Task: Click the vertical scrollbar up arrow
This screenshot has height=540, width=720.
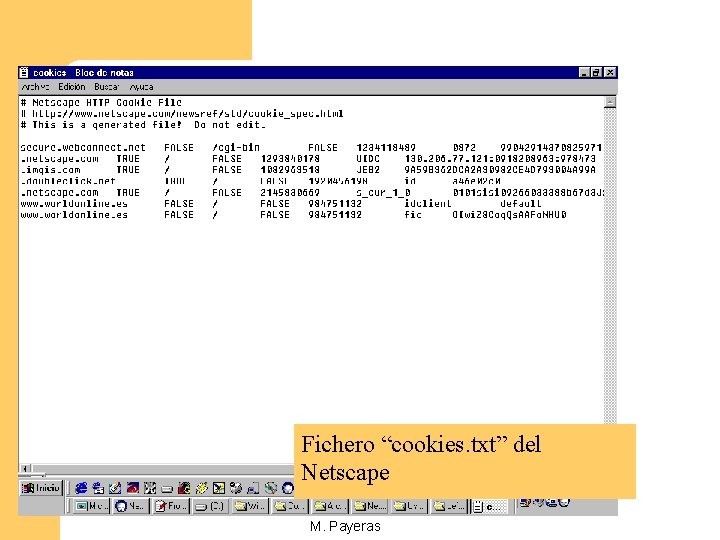Action: [610, 102]
